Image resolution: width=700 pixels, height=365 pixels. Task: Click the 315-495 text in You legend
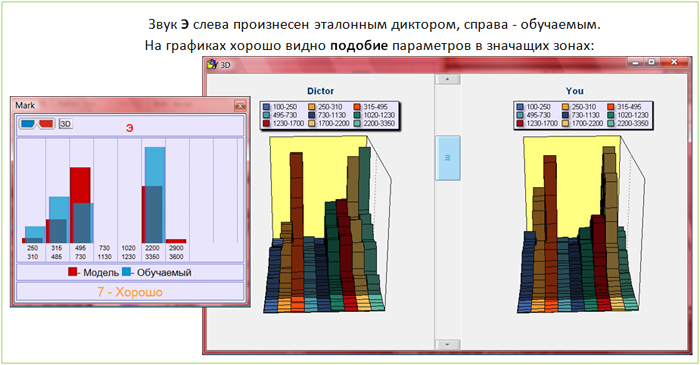coord(629,107)
